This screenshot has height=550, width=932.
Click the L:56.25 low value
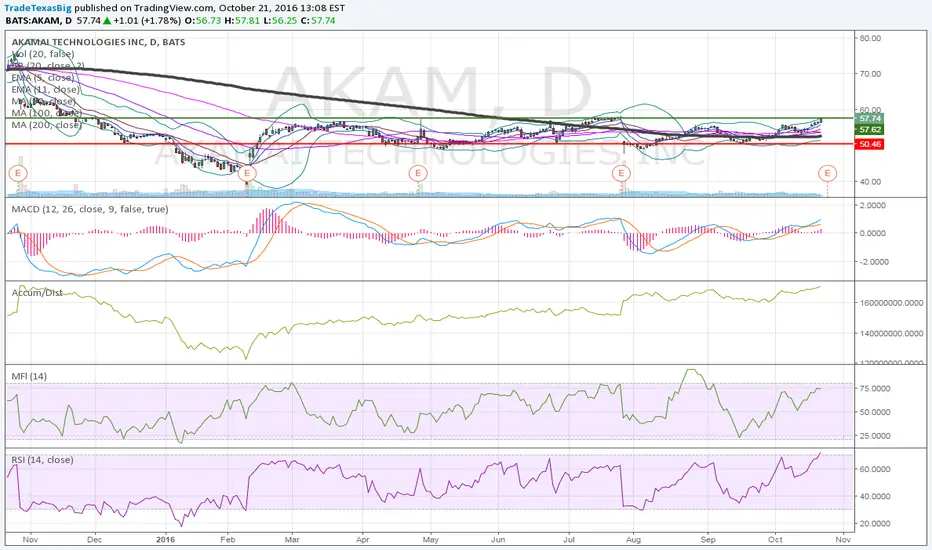pyautogui.click(x=280, y=21)
